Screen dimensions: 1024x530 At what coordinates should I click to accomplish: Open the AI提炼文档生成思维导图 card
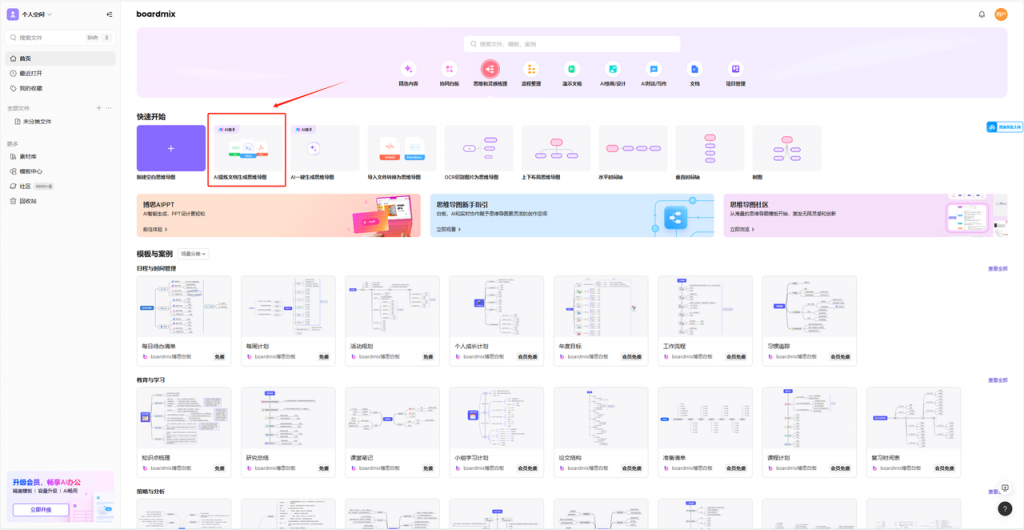248,148
